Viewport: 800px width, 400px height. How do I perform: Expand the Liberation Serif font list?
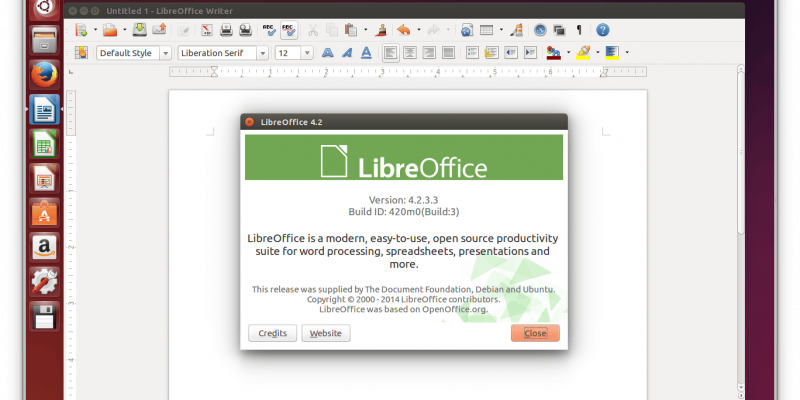click(262, 53)
